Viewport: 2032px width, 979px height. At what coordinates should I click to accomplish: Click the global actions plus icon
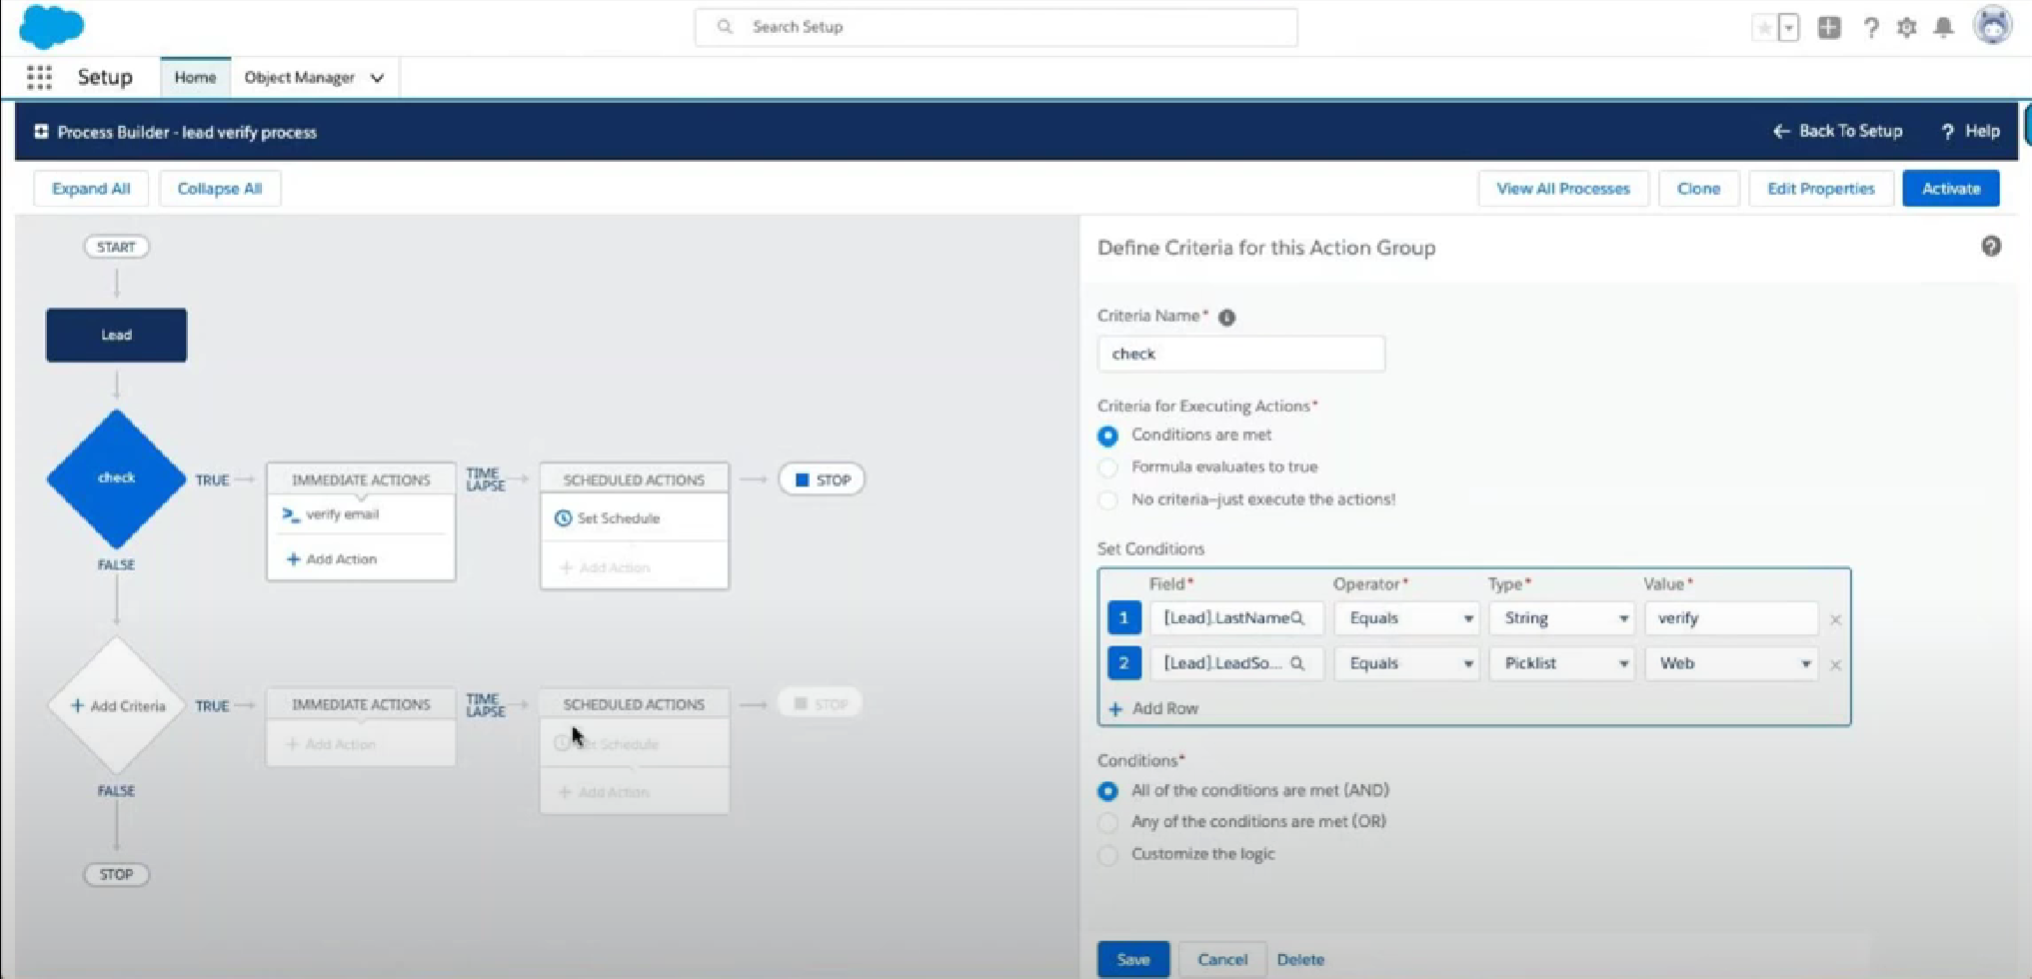[1829, 27]
